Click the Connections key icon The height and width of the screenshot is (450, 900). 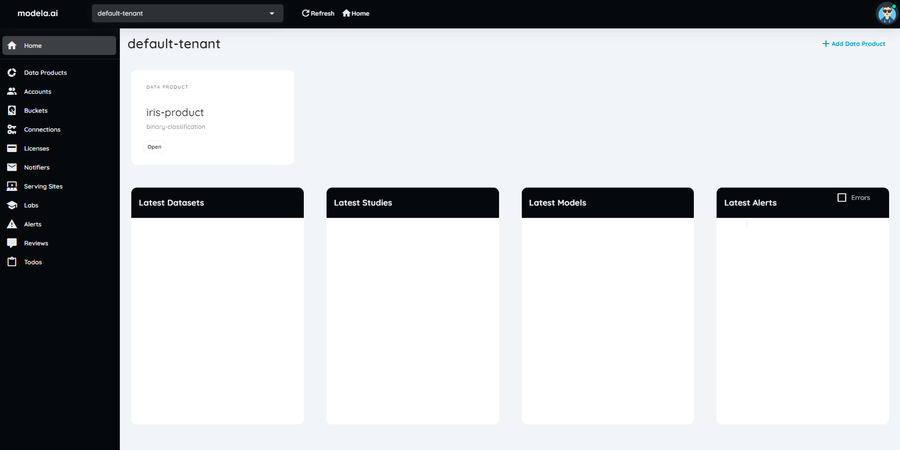point(11,130)
